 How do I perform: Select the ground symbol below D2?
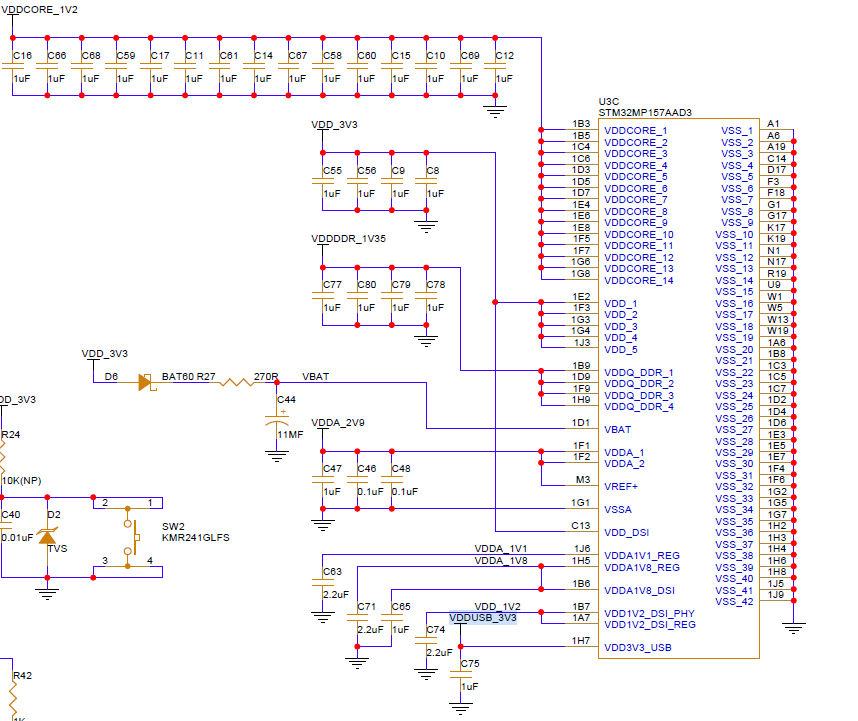click(48, 594)
